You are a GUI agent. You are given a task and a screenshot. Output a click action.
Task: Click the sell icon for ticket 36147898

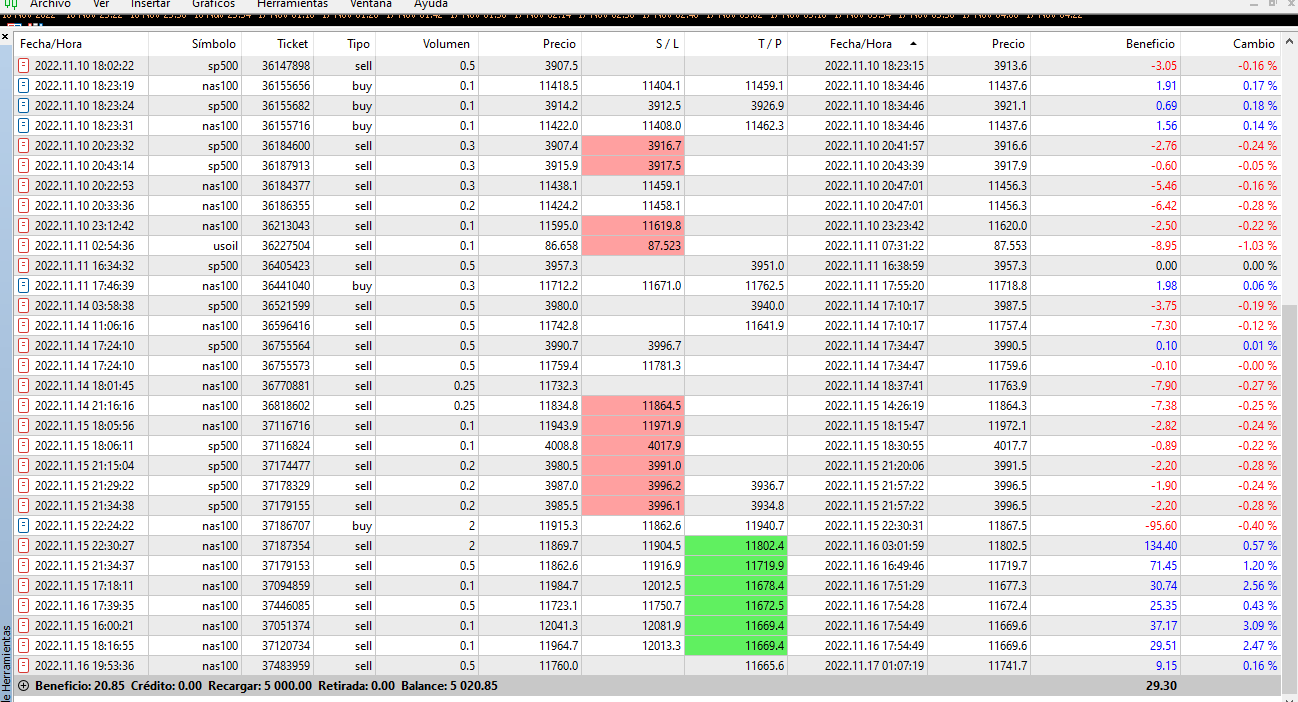click(x=24, y=66)
